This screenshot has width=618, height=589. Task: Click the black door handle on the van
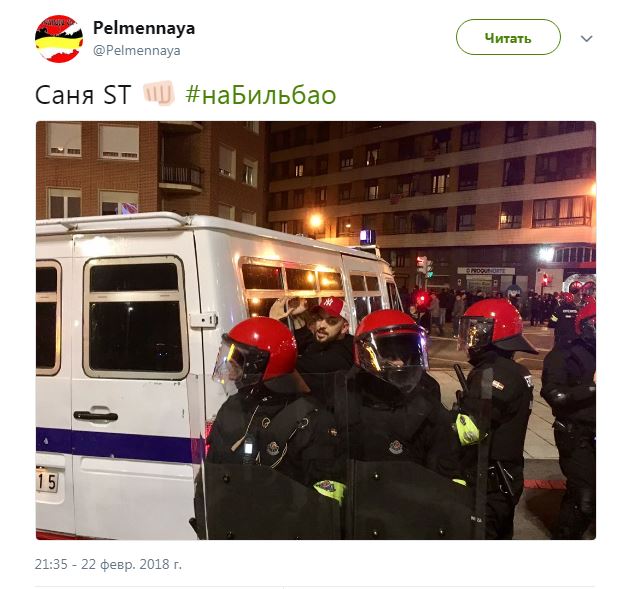[96, 416]
